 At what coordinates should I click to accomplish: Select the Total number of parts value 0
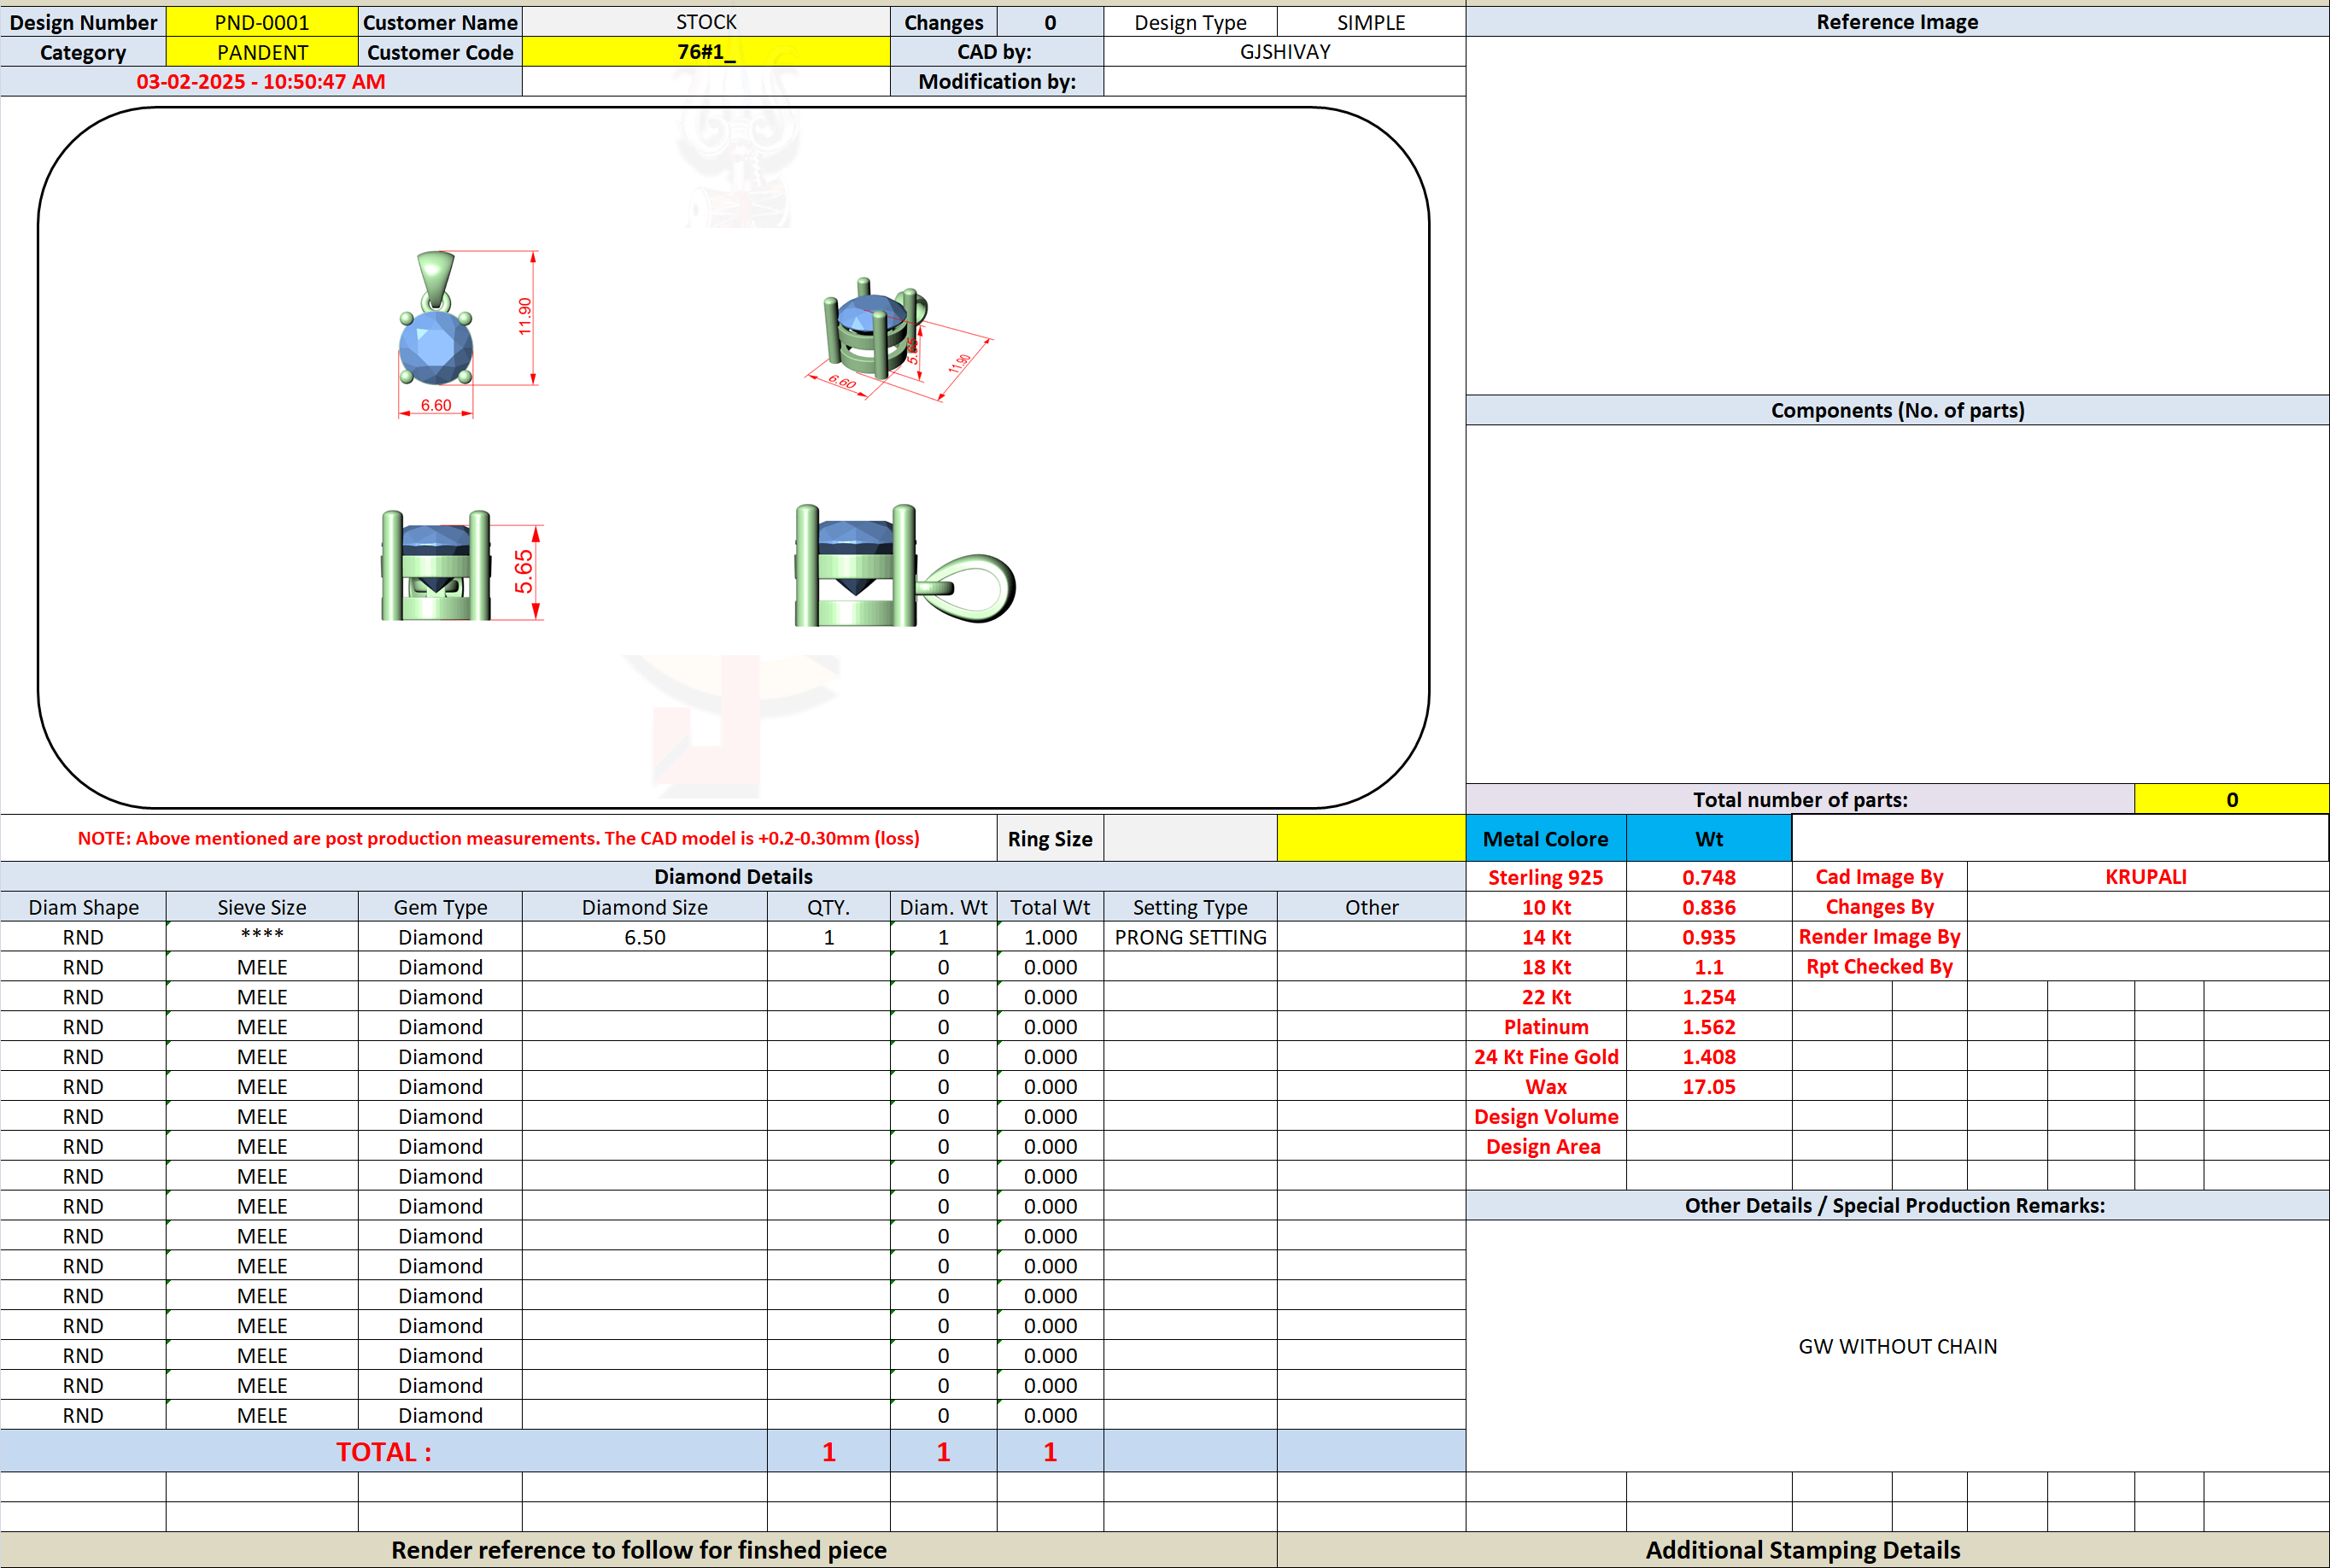pos(2231,799)
